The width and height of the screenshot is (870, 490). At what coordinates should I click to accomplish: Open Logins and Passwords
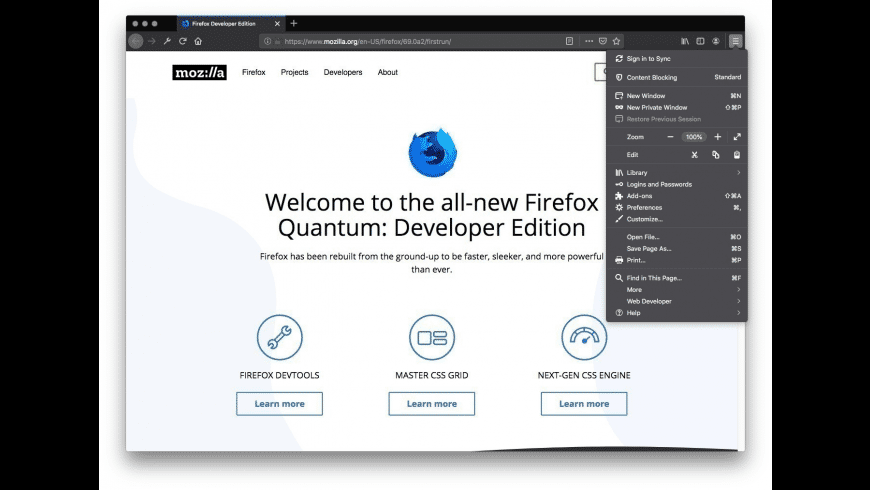pyautogui.click(x=677, y=184)
